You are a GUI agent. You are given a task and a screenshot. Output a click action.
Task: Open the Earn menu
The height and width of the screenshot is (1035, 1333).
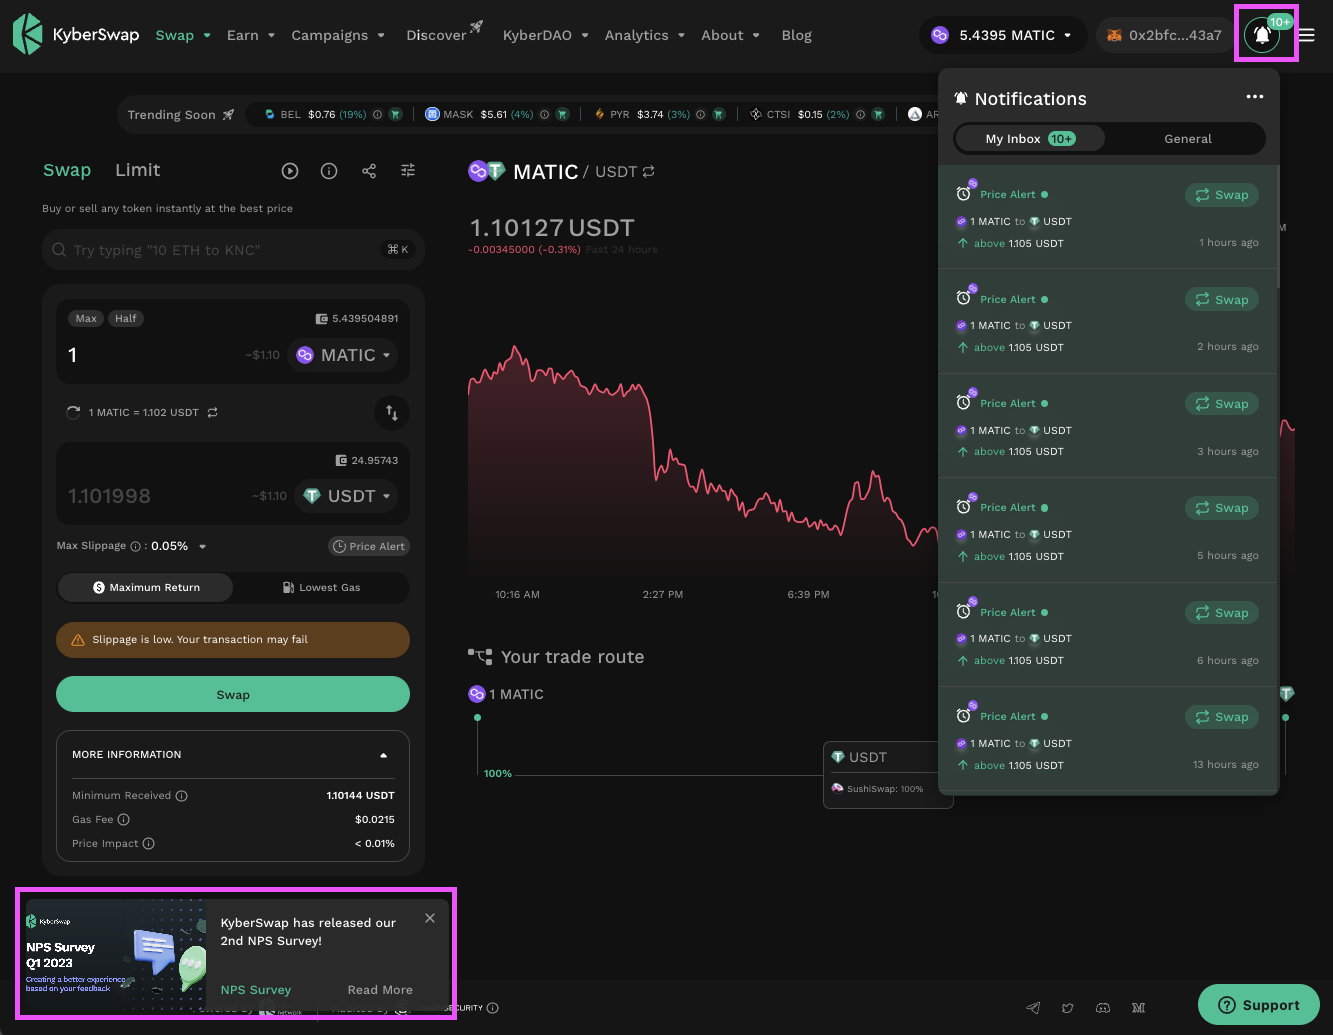point(250,35)
